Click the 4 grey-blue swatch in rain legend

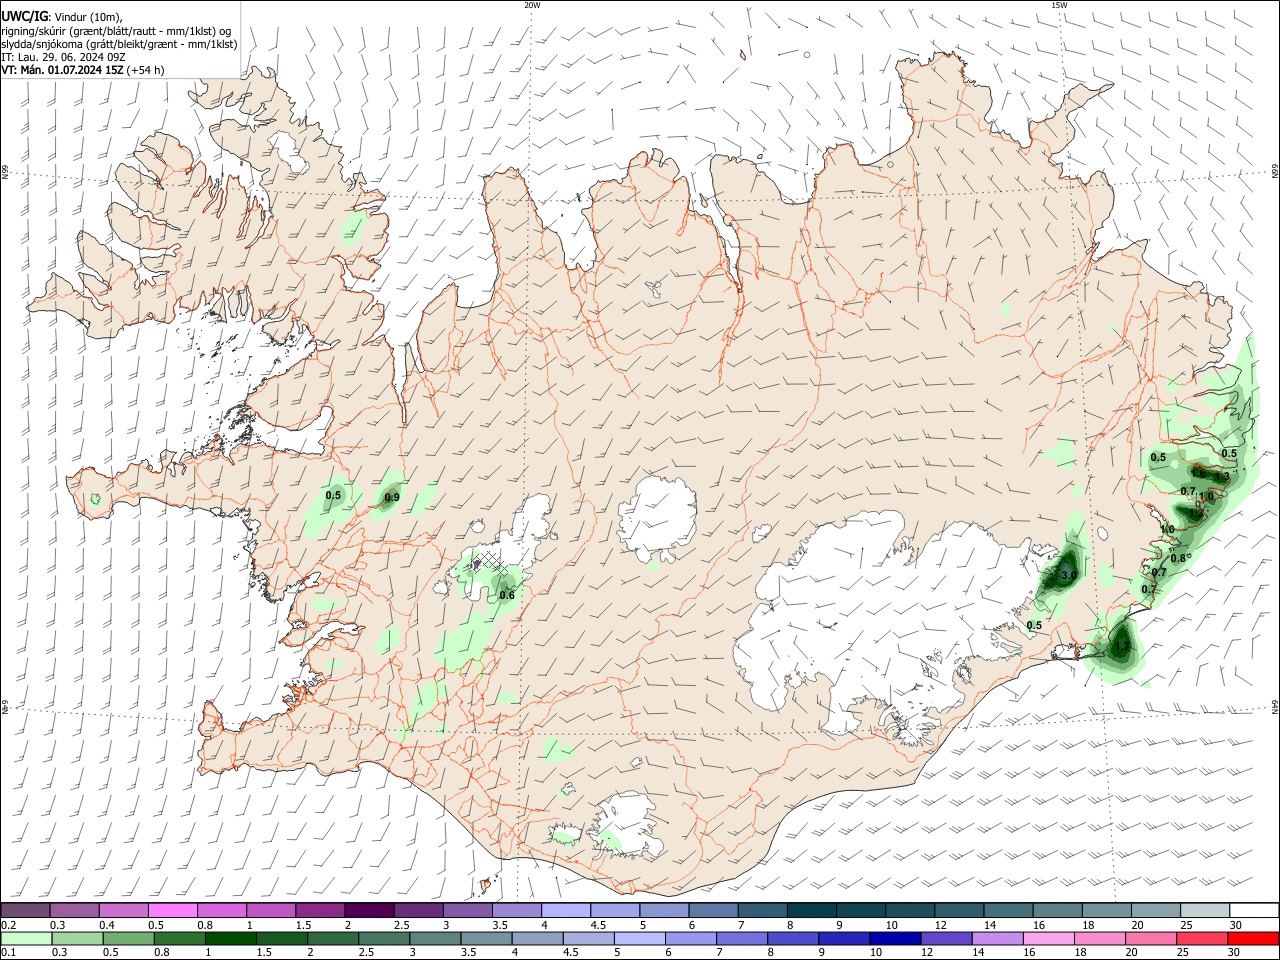click(x=538, y=938)
